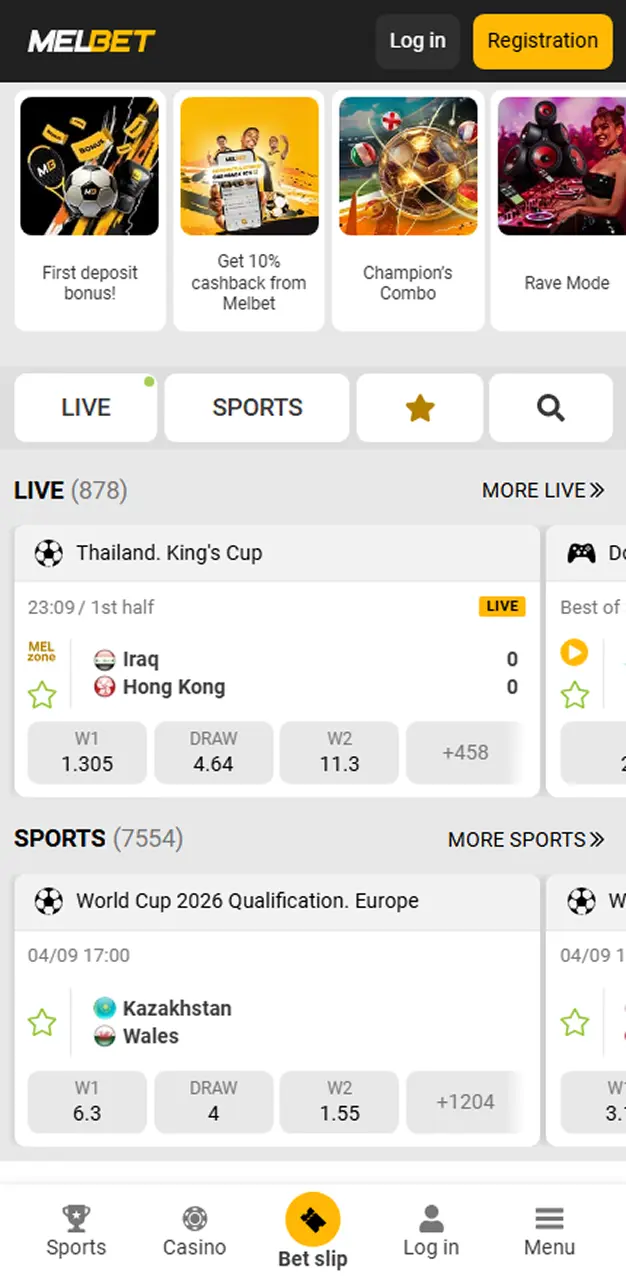Open search with the magnifier icon
This screenshot has width=626, height=1280.
click(x=551, y=408)
